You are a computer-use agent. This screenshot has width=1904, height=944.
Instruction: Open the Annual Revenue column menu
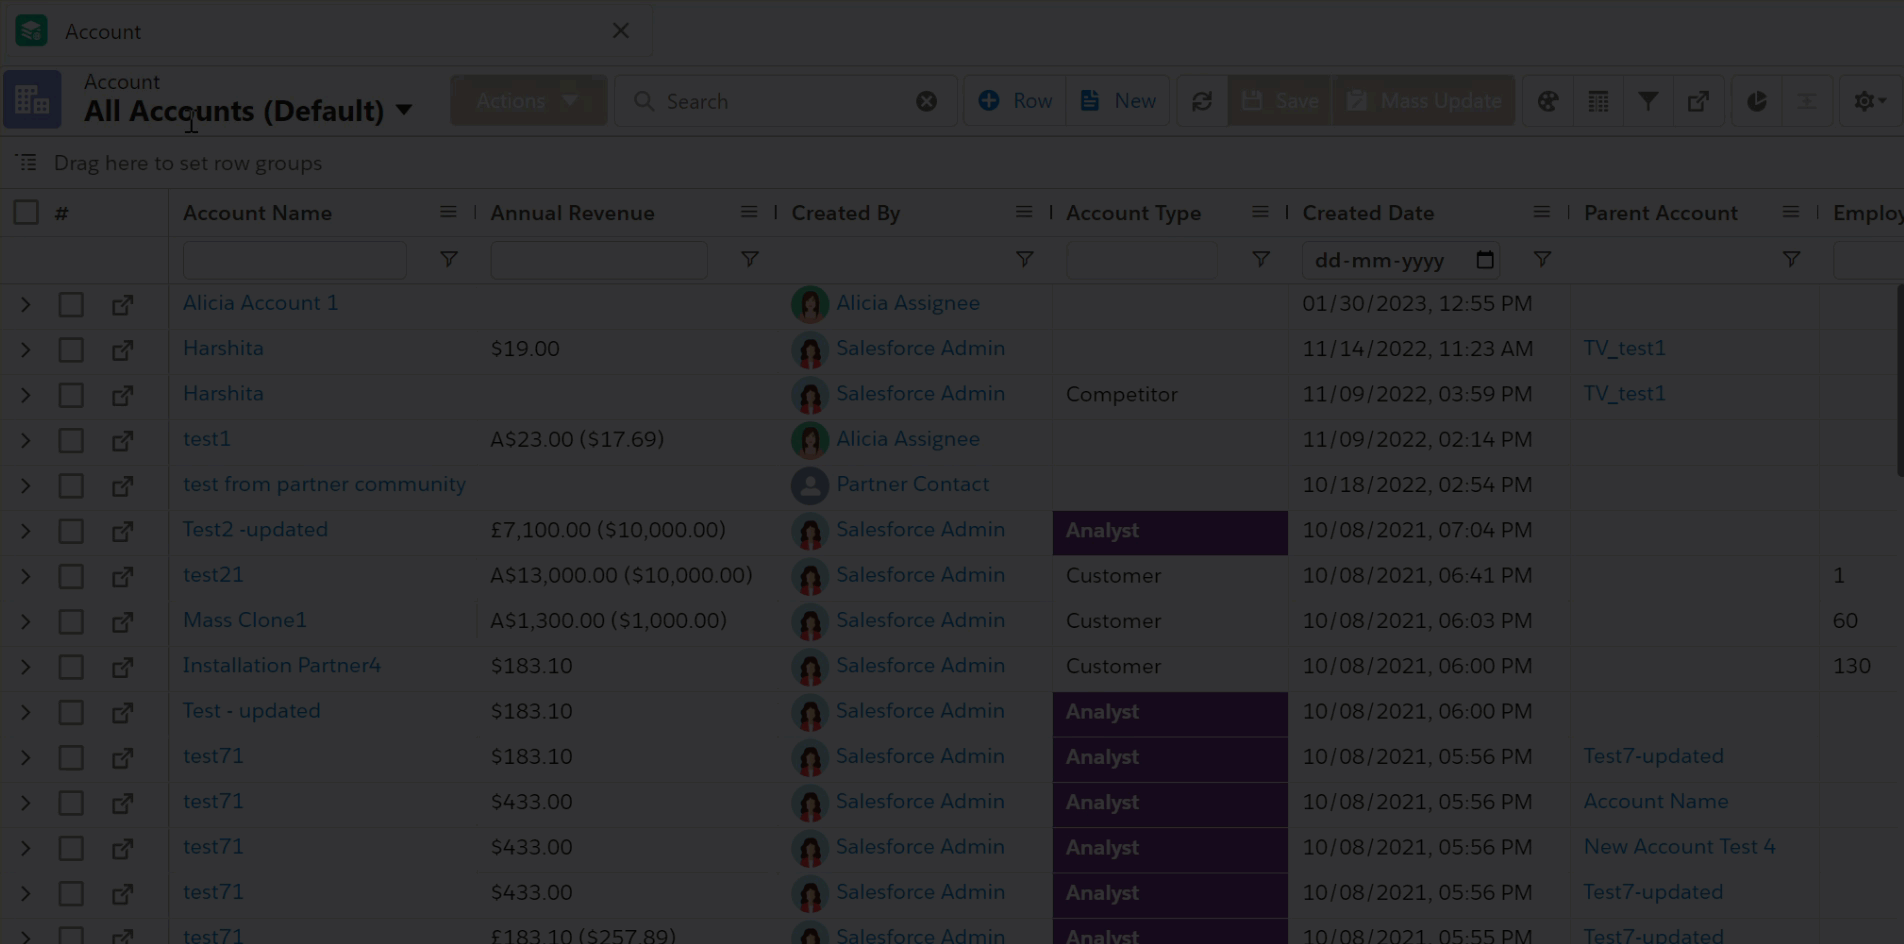coord(748,212)
